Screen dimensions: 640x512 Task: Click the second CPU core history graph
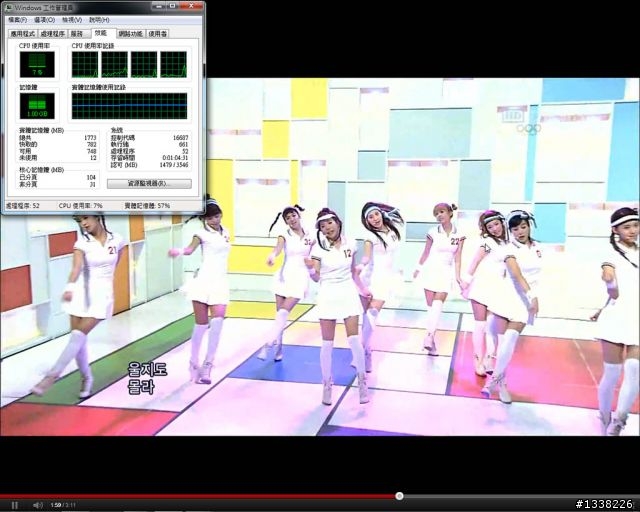pos(114,65)
